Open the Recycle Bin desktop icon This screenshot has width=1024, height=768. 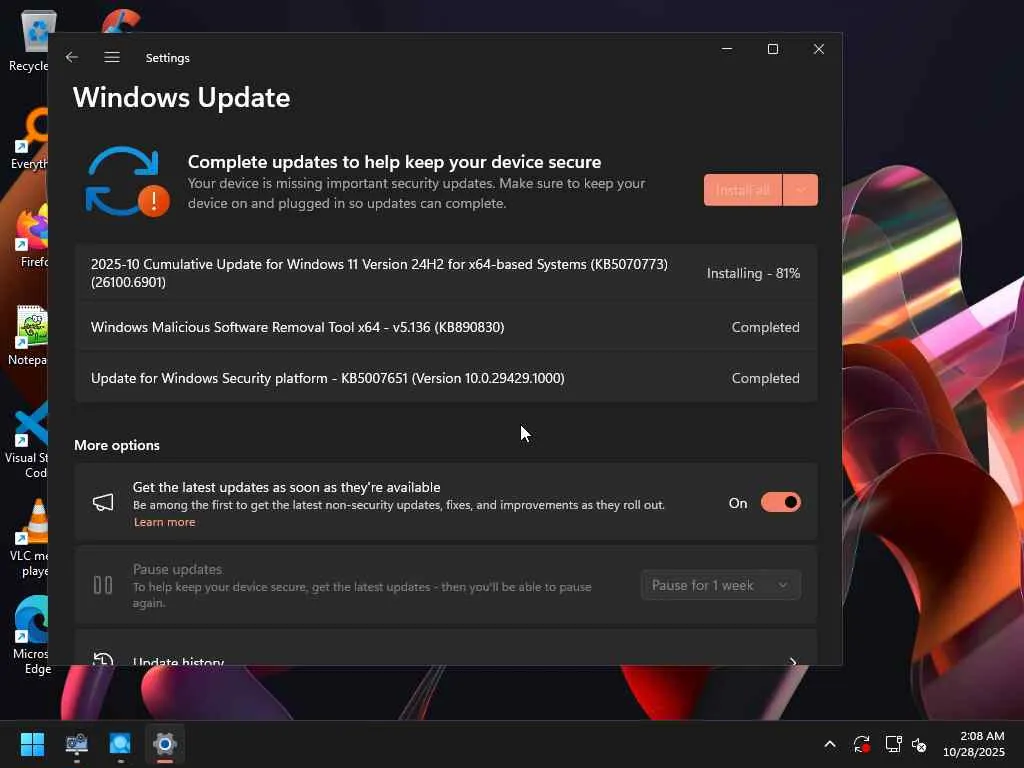[x=29, y=40]
